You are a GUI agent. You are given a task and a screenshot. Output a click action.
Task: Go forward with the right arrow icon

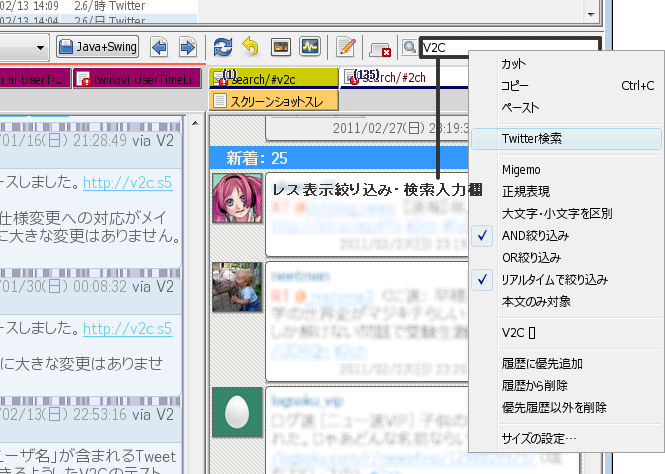(x=186, y=47)
